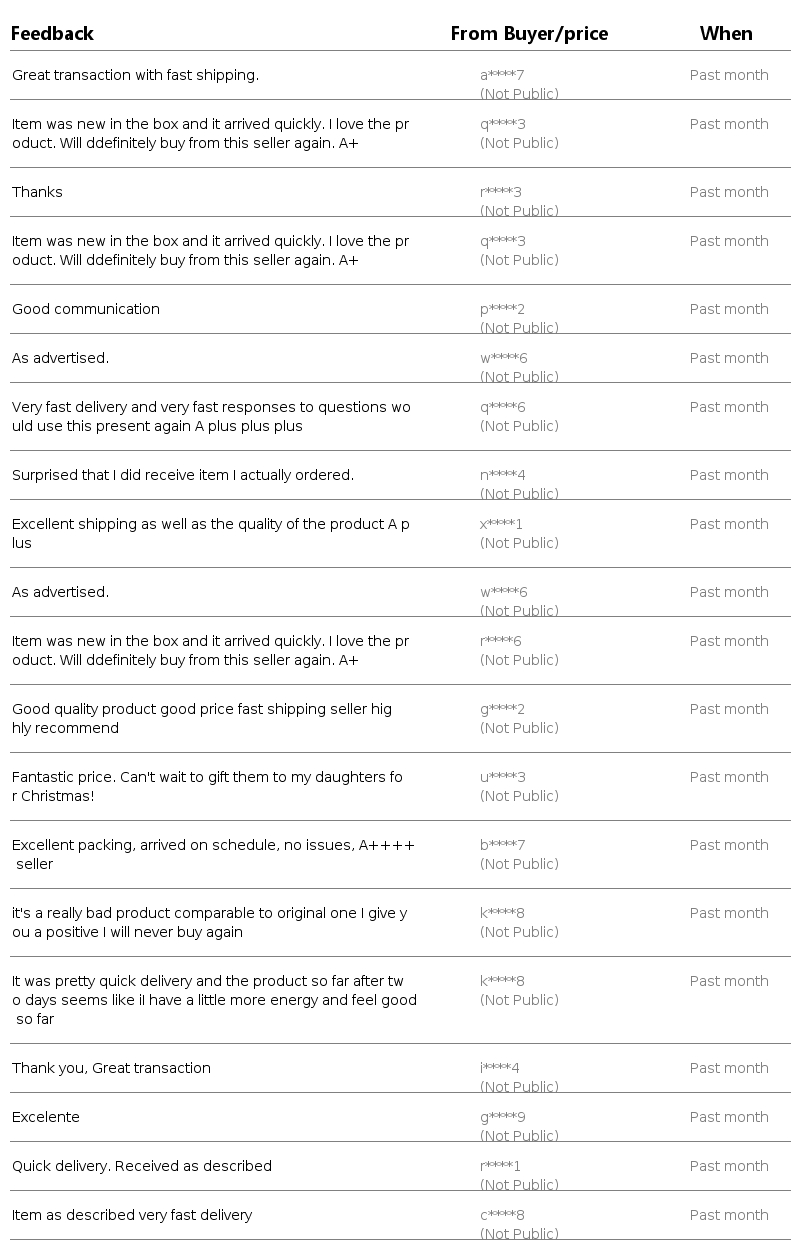
Task: Click on buyer x****1's name
Action: coord(501,524)
